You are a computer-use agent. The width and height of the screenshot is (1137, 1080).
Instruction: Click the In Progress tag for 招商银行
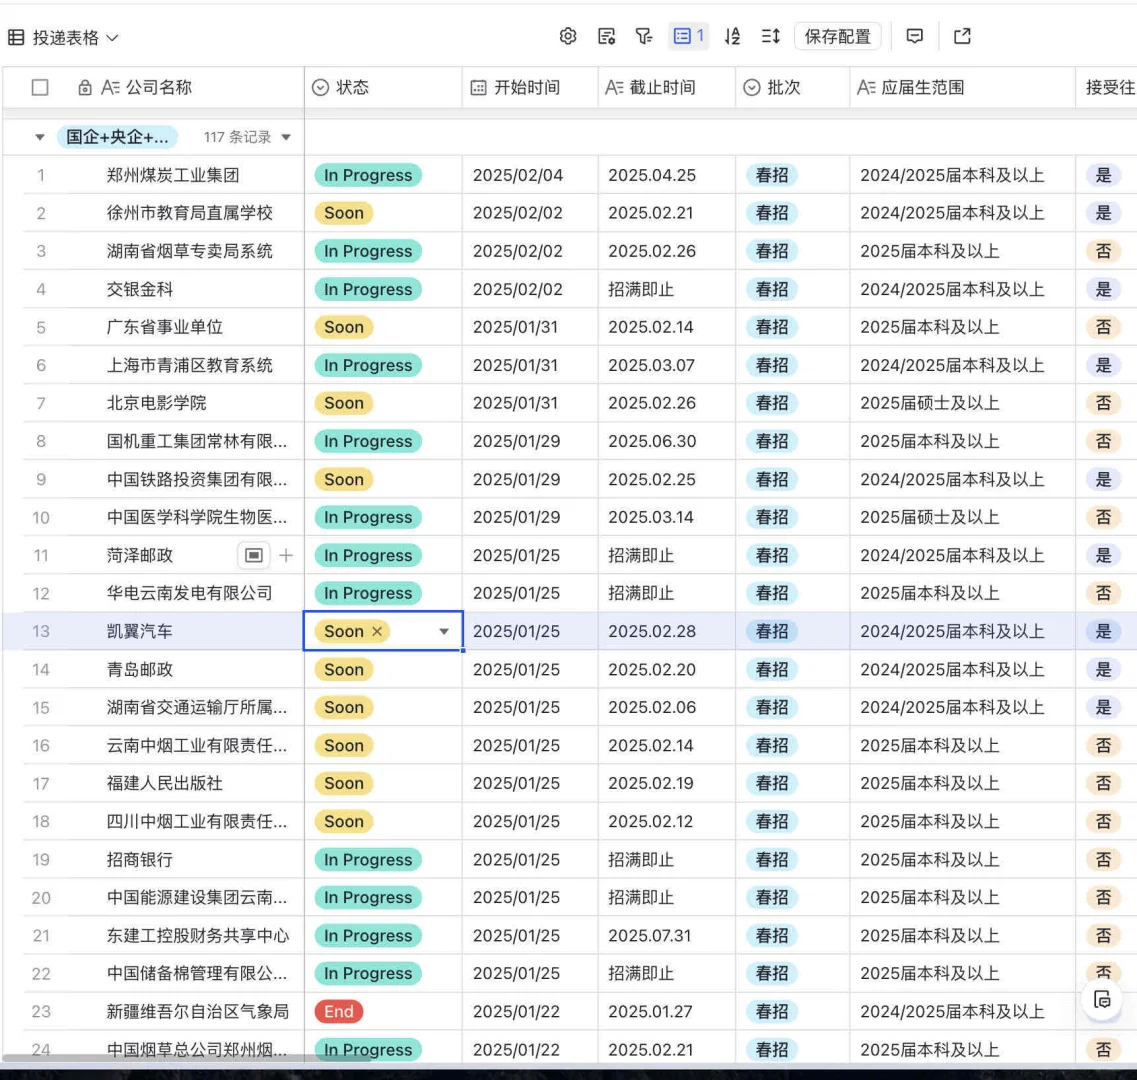point(368,860)
